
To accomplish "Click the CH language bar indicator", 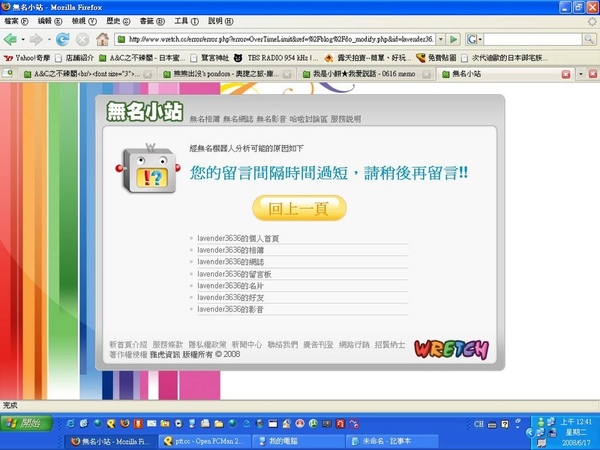I will (x=479, y=424).
